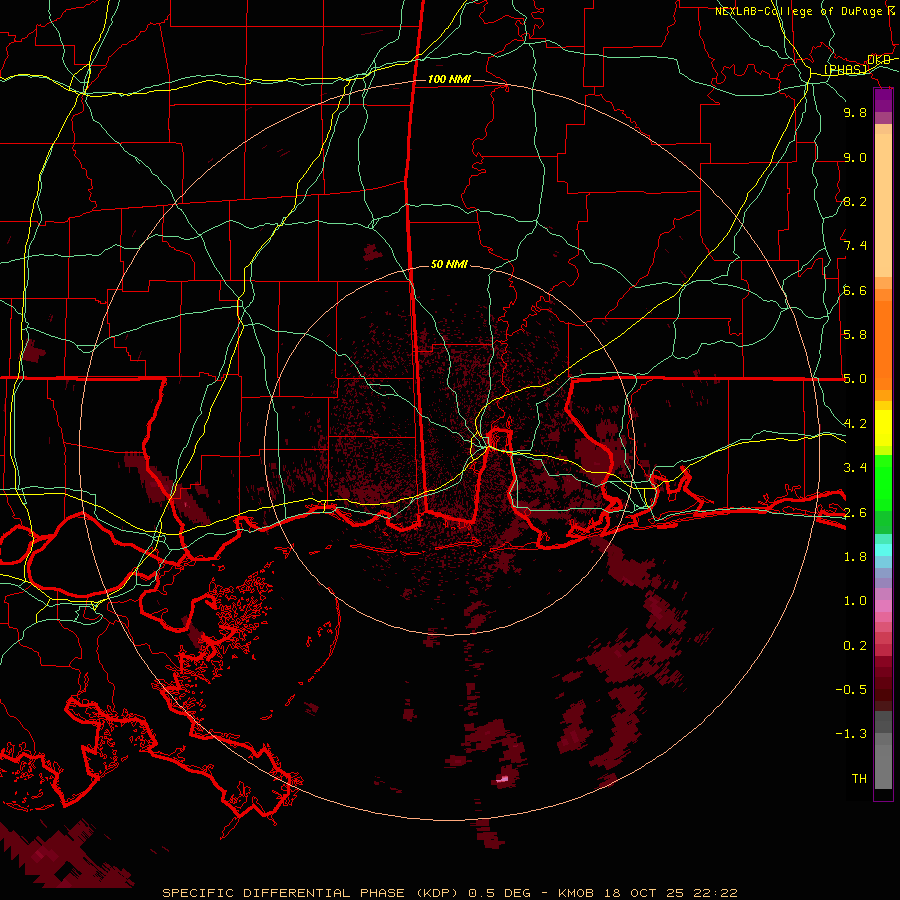
Task: Click the 5.0 scale value
Action: [855, 379]
